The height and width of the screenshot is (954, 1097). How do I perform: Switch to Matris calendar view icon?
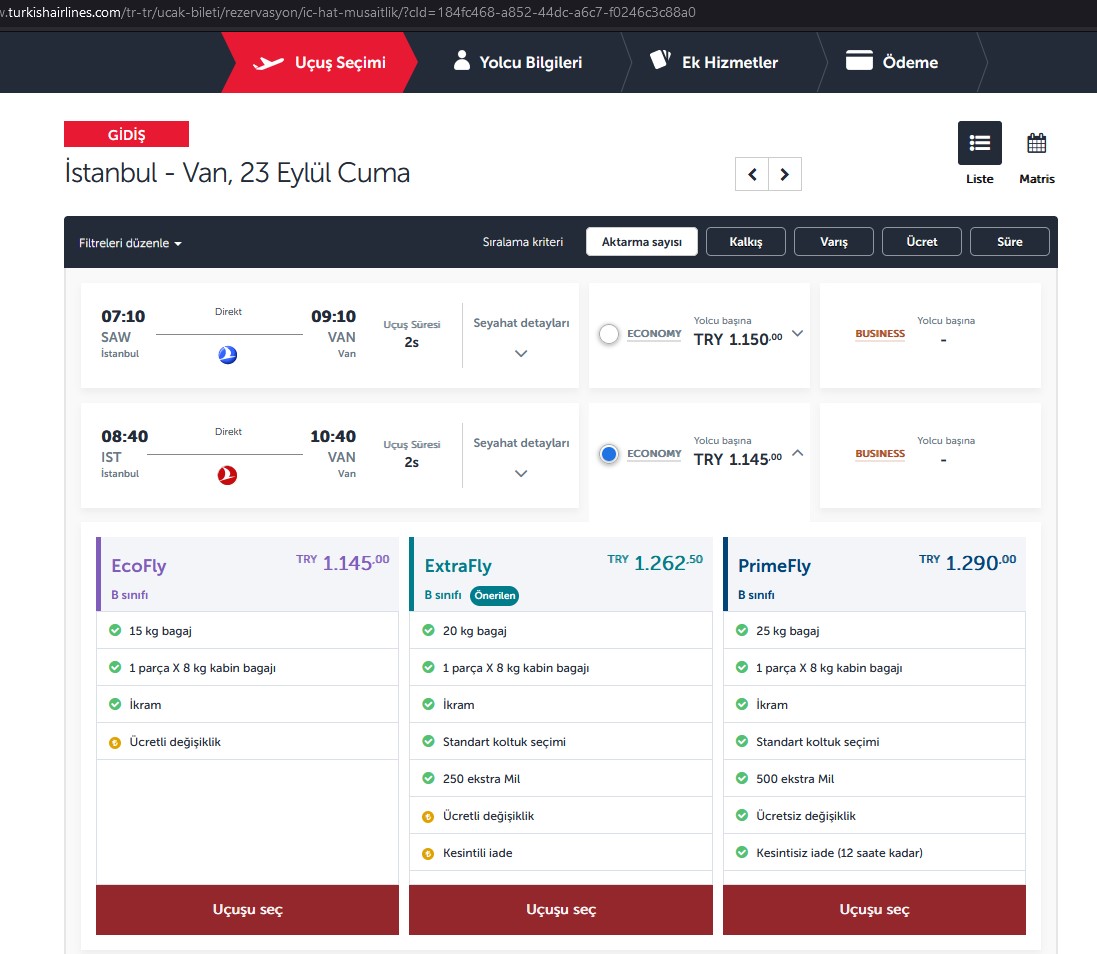1037,143
